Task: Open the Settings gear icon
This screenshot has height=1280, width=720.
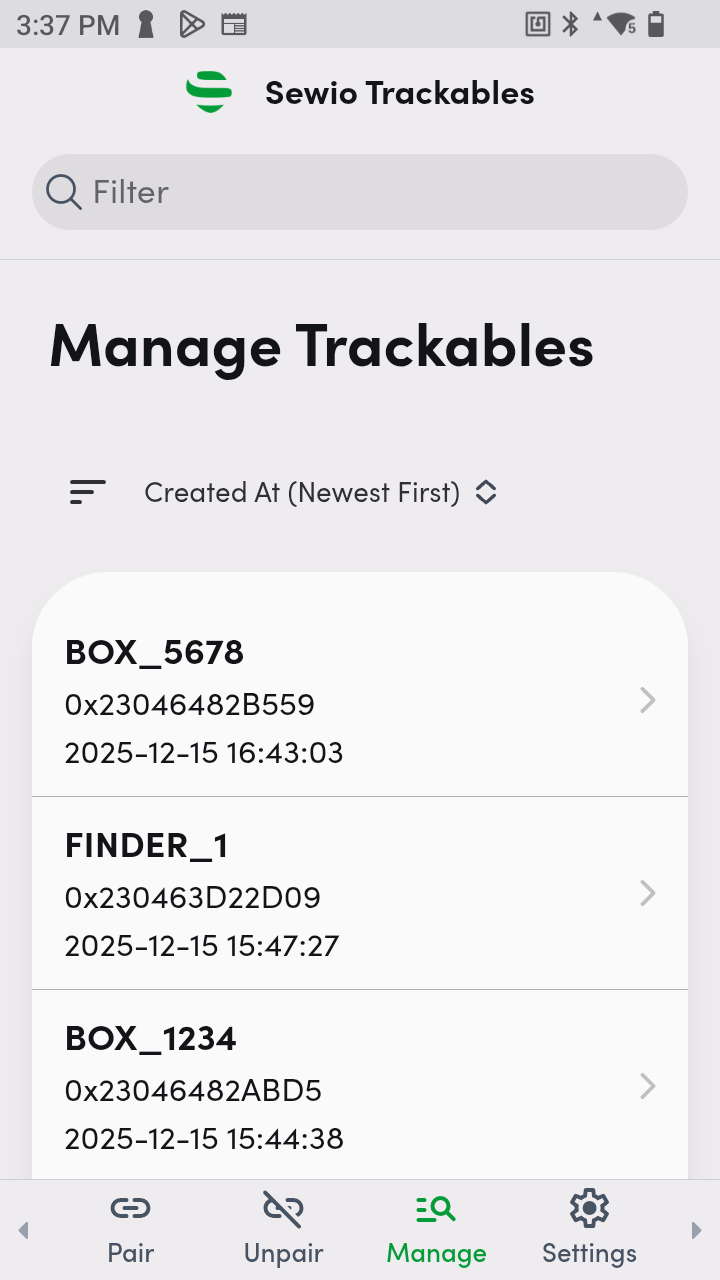Action: point(589,1209)
